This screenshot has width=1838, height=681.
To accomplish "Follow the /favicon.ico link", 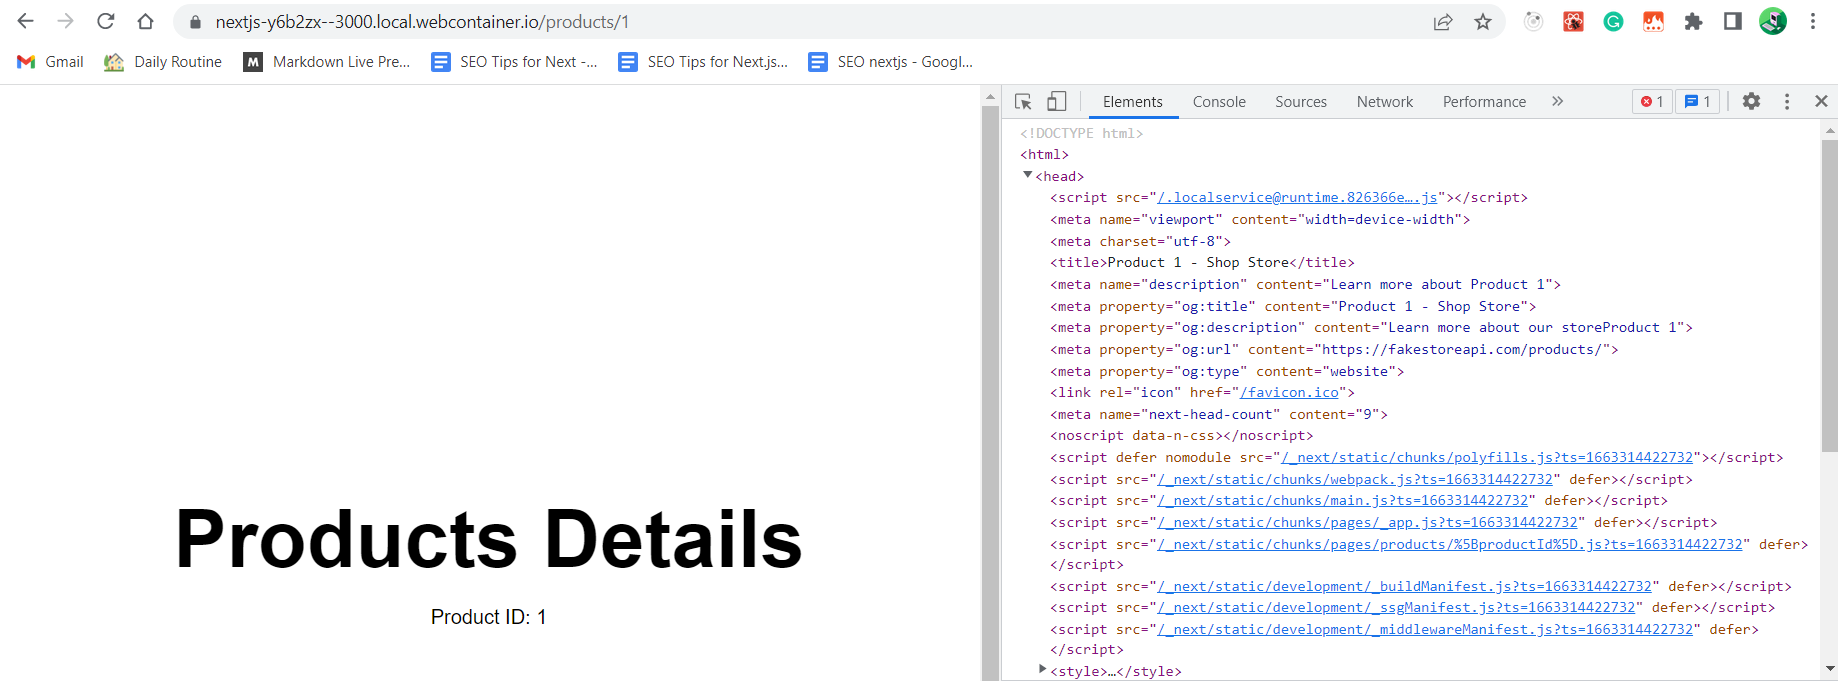I will click(x=1289, y=393).
